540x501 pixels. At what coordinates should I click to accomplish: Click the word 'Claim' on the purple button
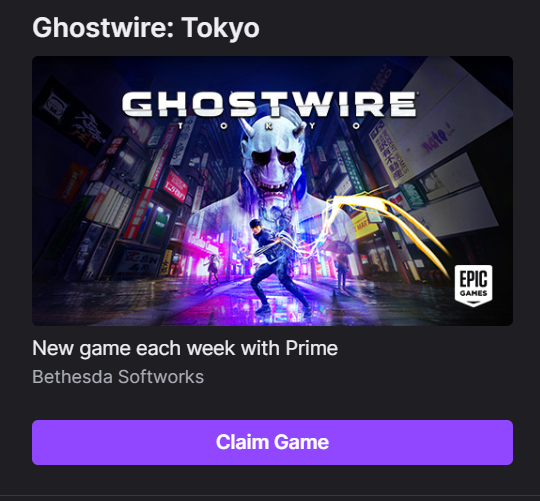tap(237, 442)
